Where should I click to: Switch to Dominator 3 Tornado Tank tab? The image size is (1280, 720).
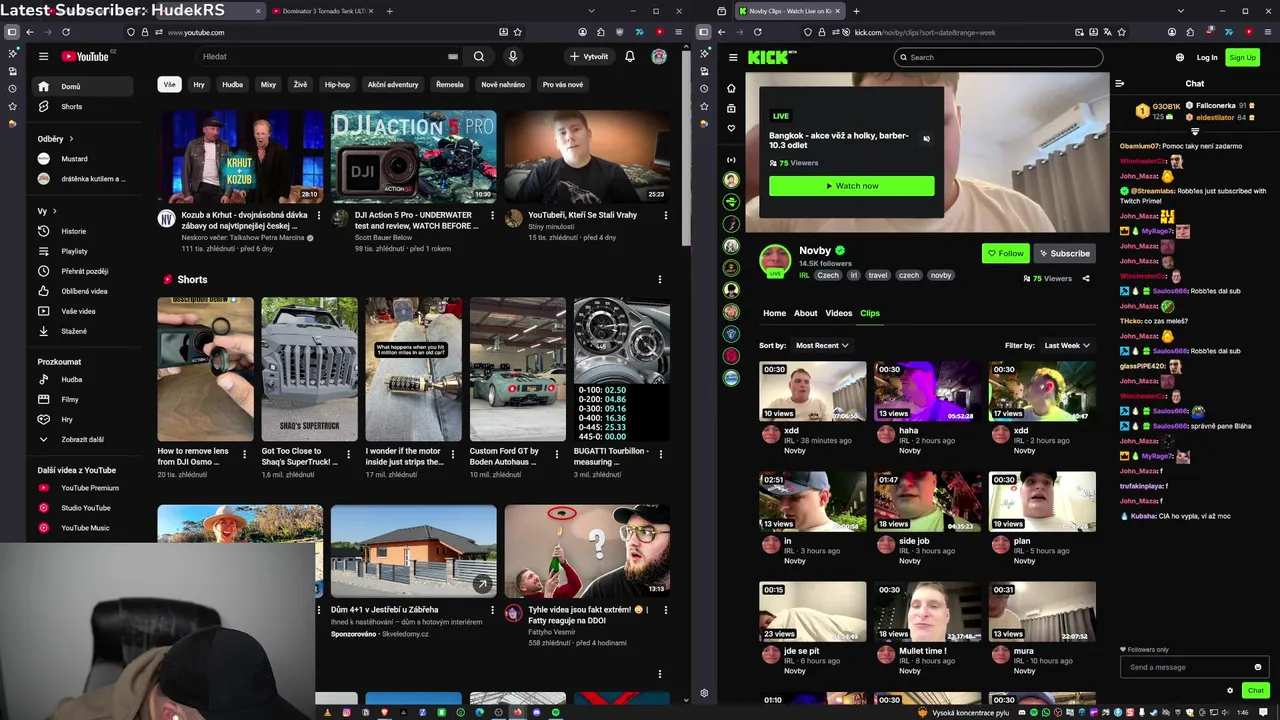pyautogui.click(x=322, y=11)
